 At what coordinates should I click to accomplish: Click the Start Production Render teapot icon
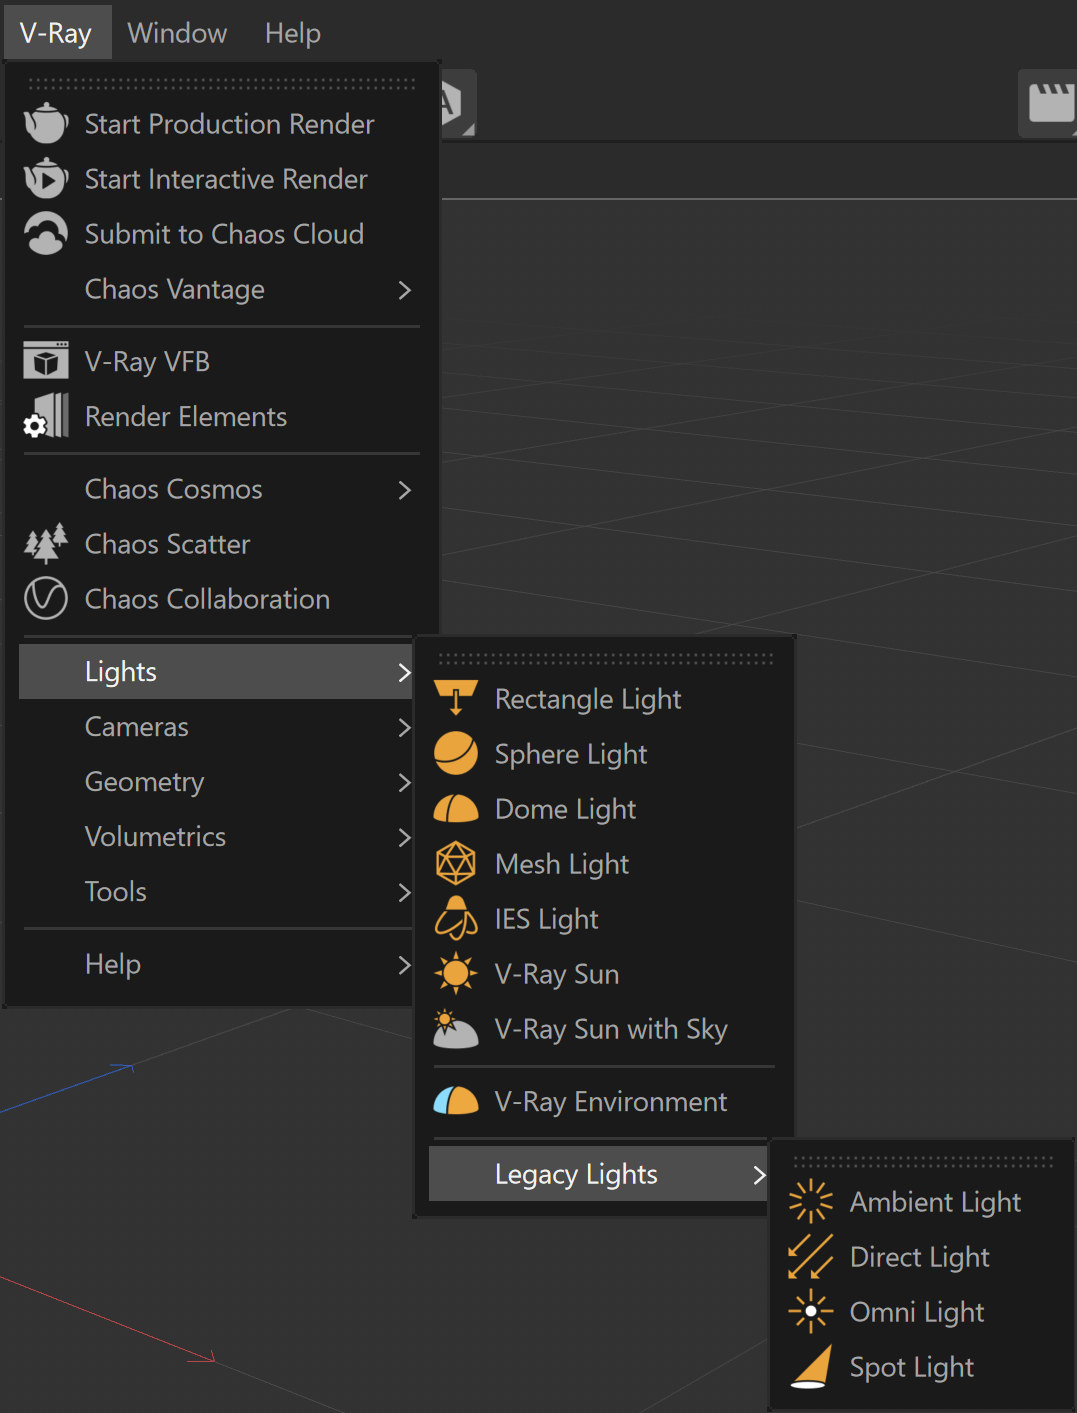pos(46,123)
